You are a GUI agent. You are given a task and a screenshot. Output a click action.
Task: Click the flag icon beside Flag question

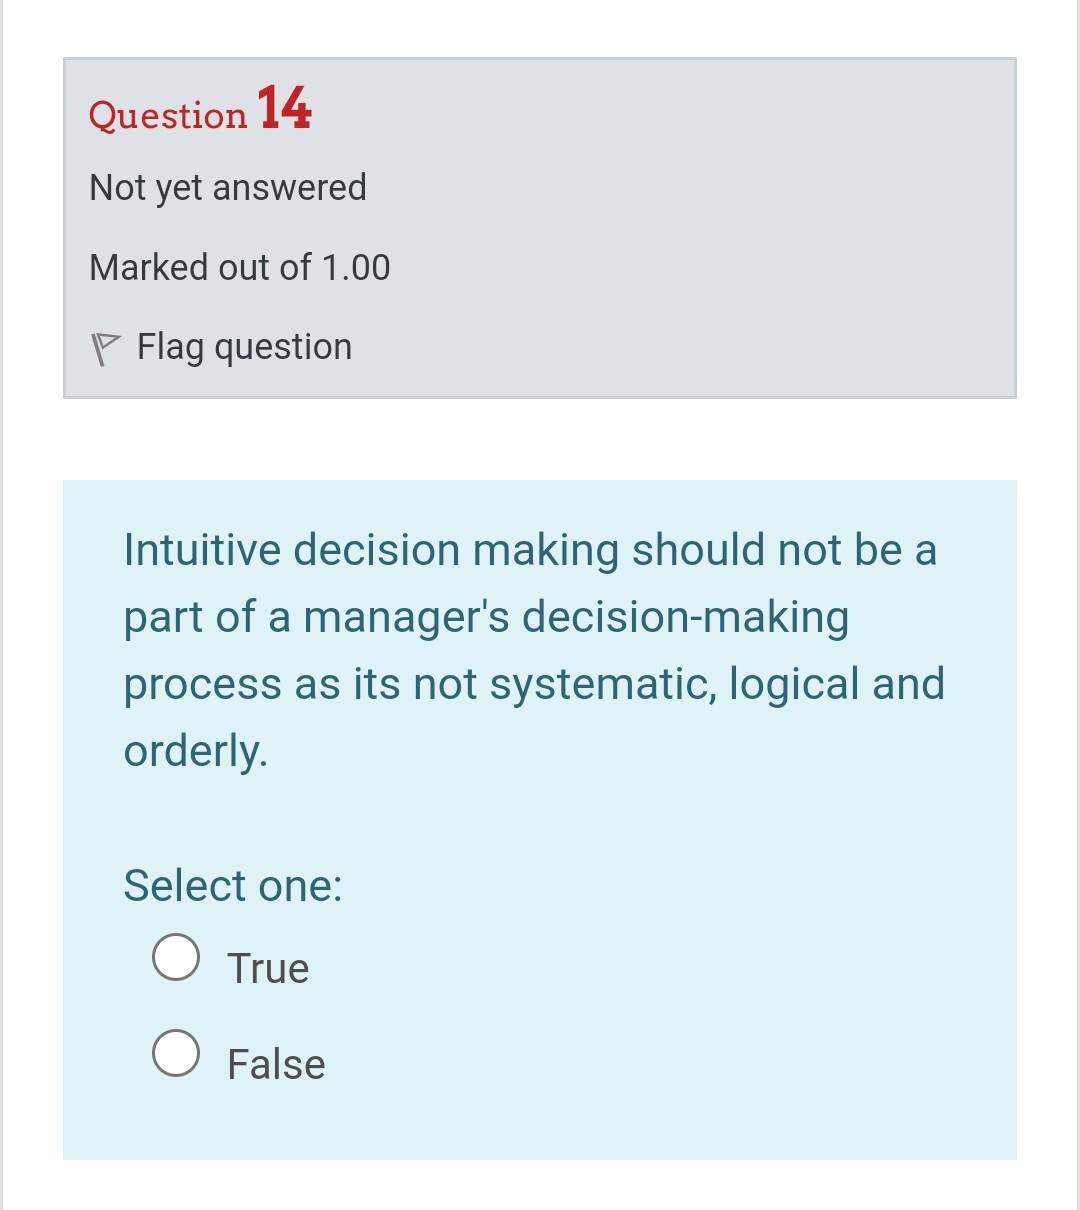pos(106,346)
